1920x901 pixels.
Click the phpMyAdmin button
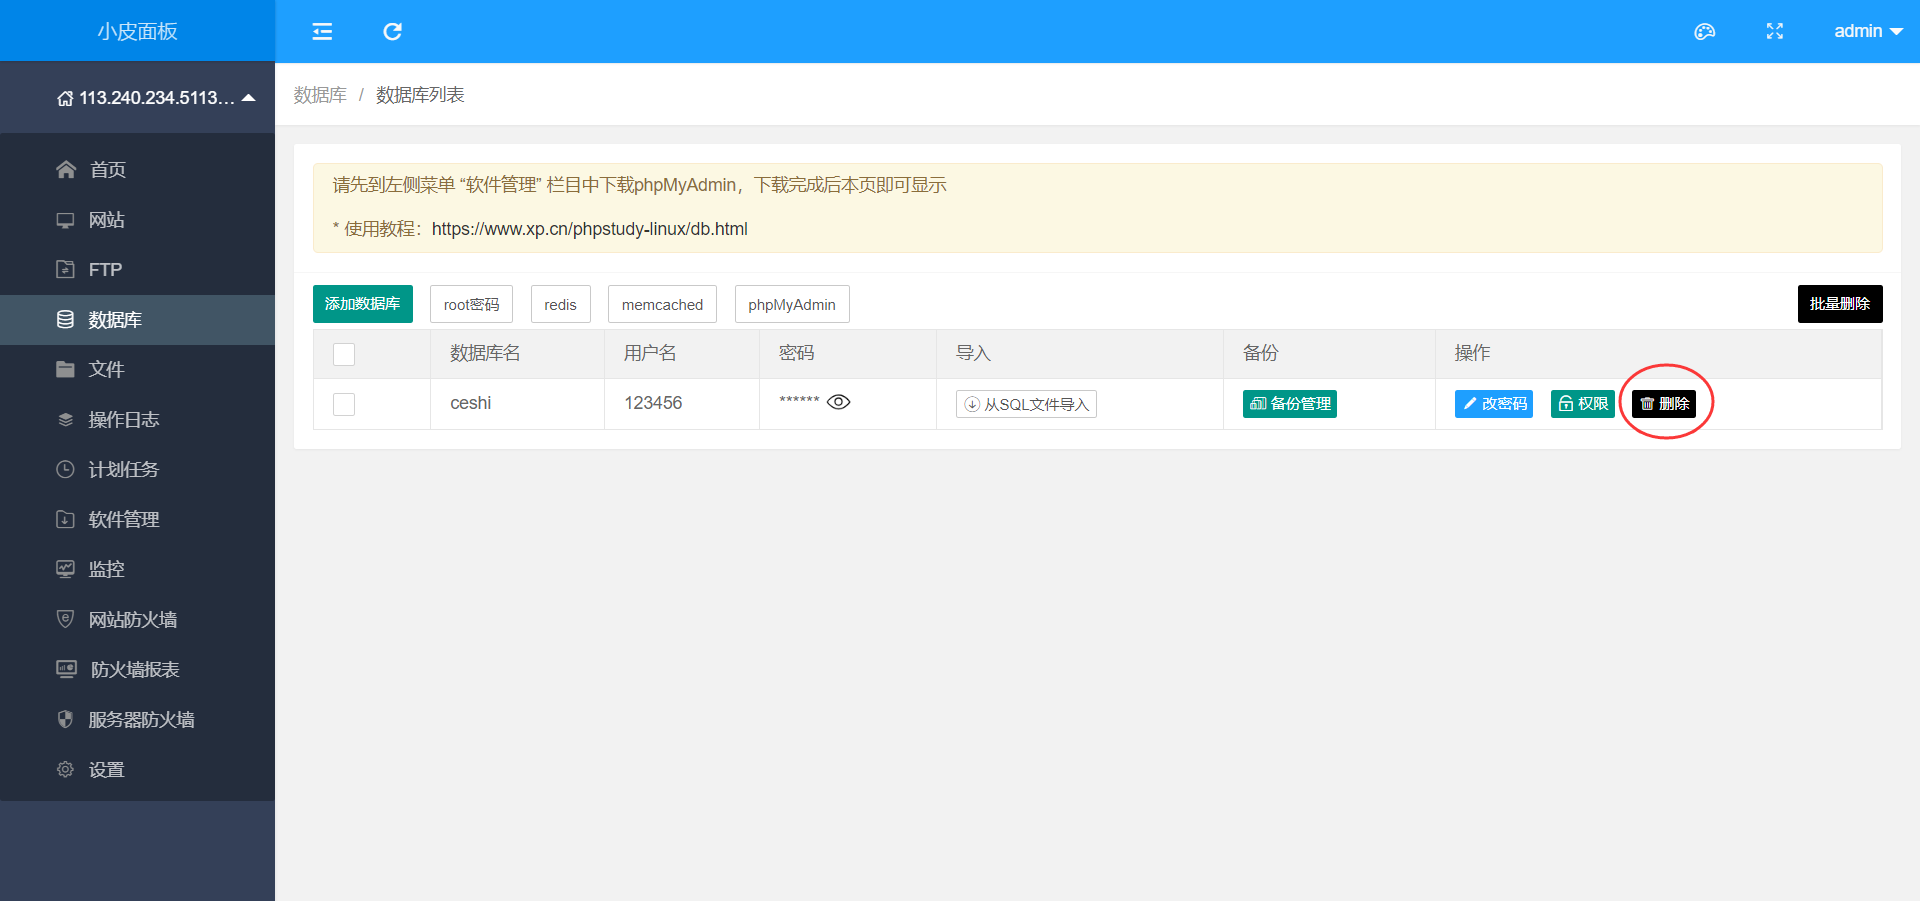tap(792, 304)
